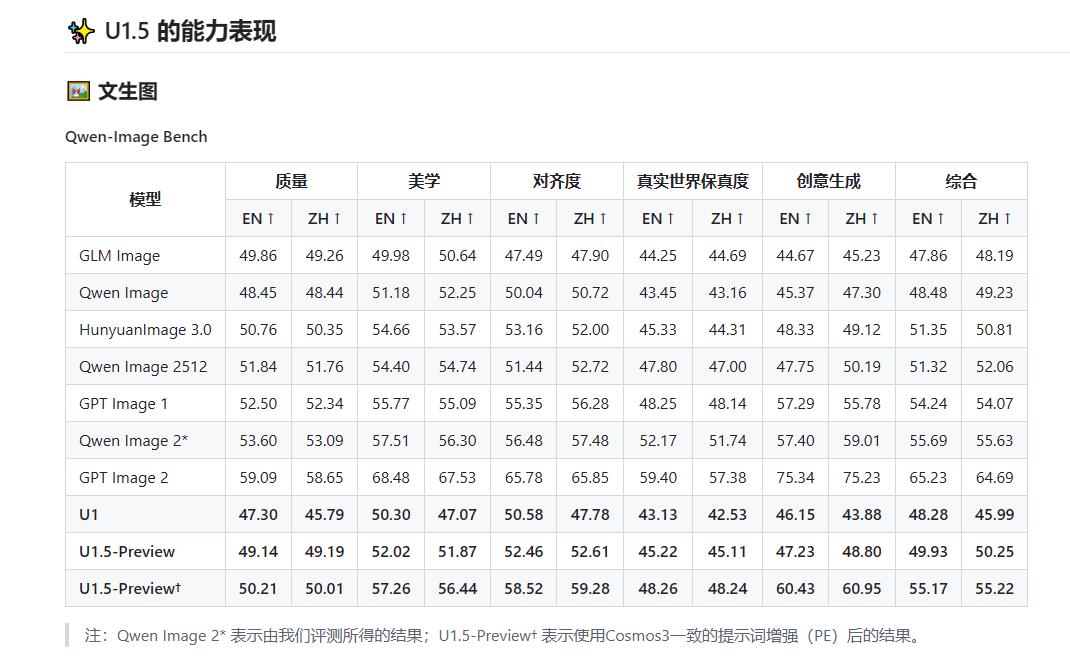This screenshot has height=658, width=1070.
Task: Select the U1.5-Preview† row name
Action: coord(130,588)
